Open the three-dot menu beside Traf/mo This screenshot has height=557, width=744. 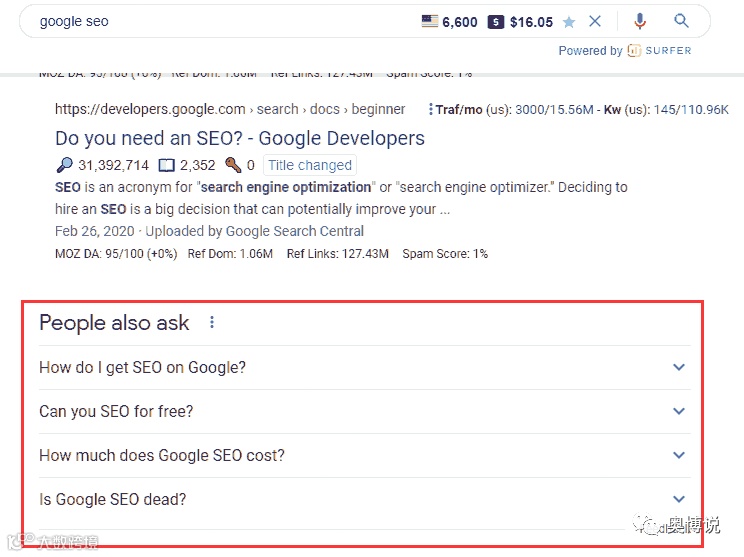pyautogui.click(x=430, y=109)
